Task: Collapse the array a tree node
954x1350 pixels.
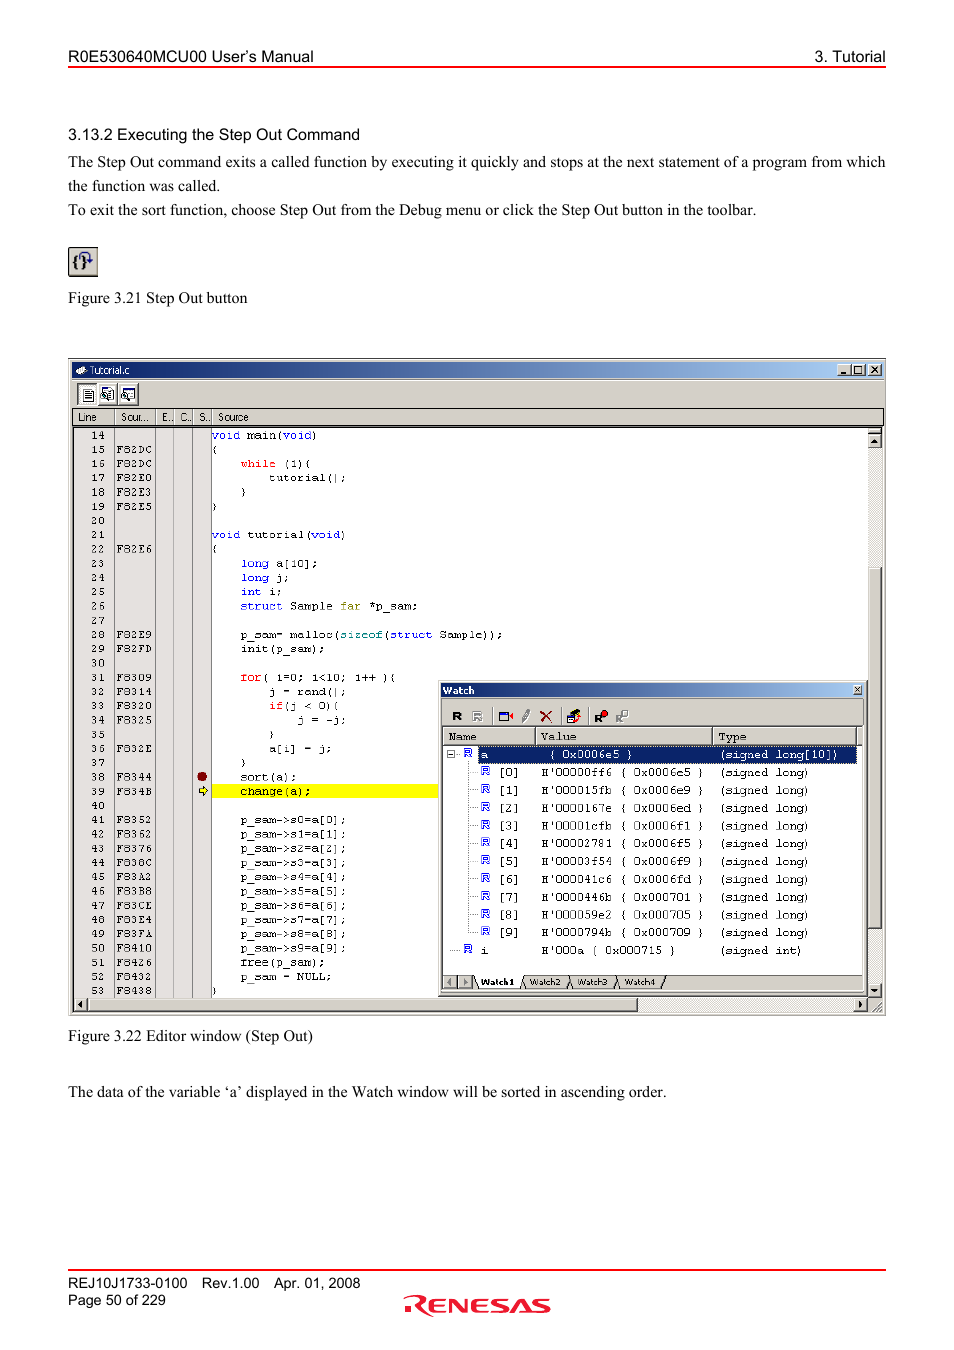Action: (451, 754)
